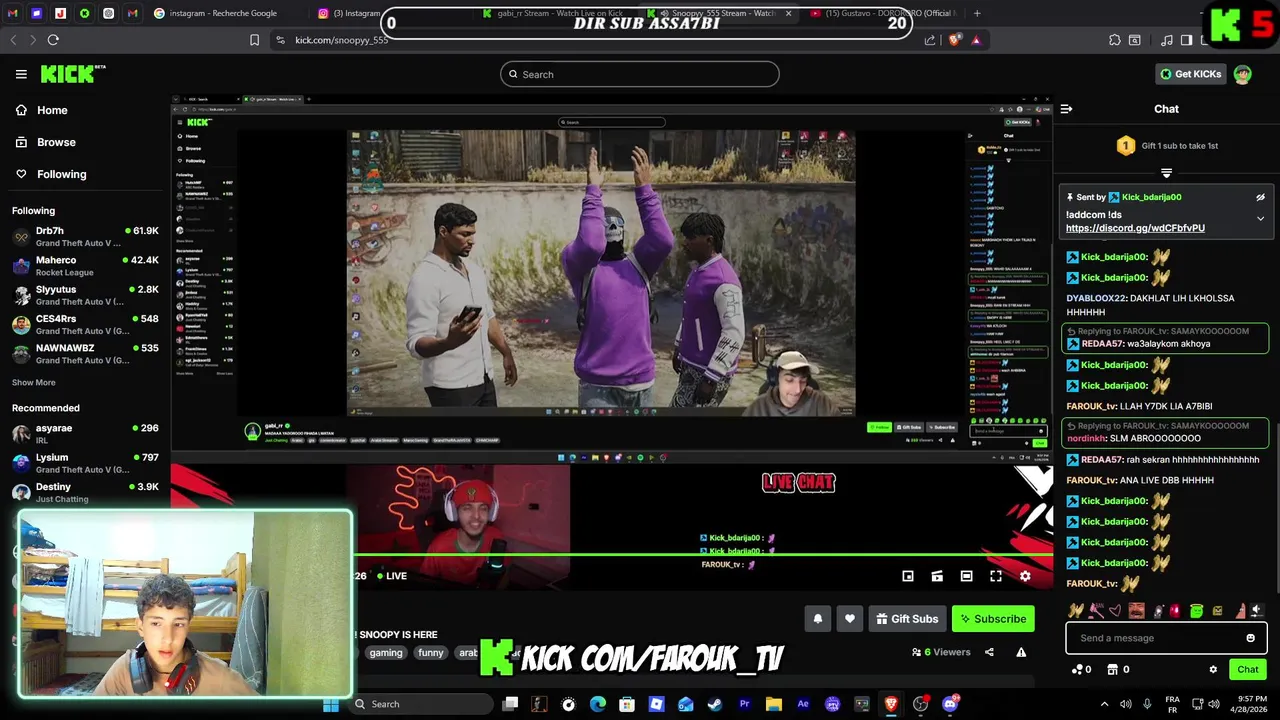Click the gaming tag
The width and height of the screenshot is (1280, 720).
click(x=385, y=653)
